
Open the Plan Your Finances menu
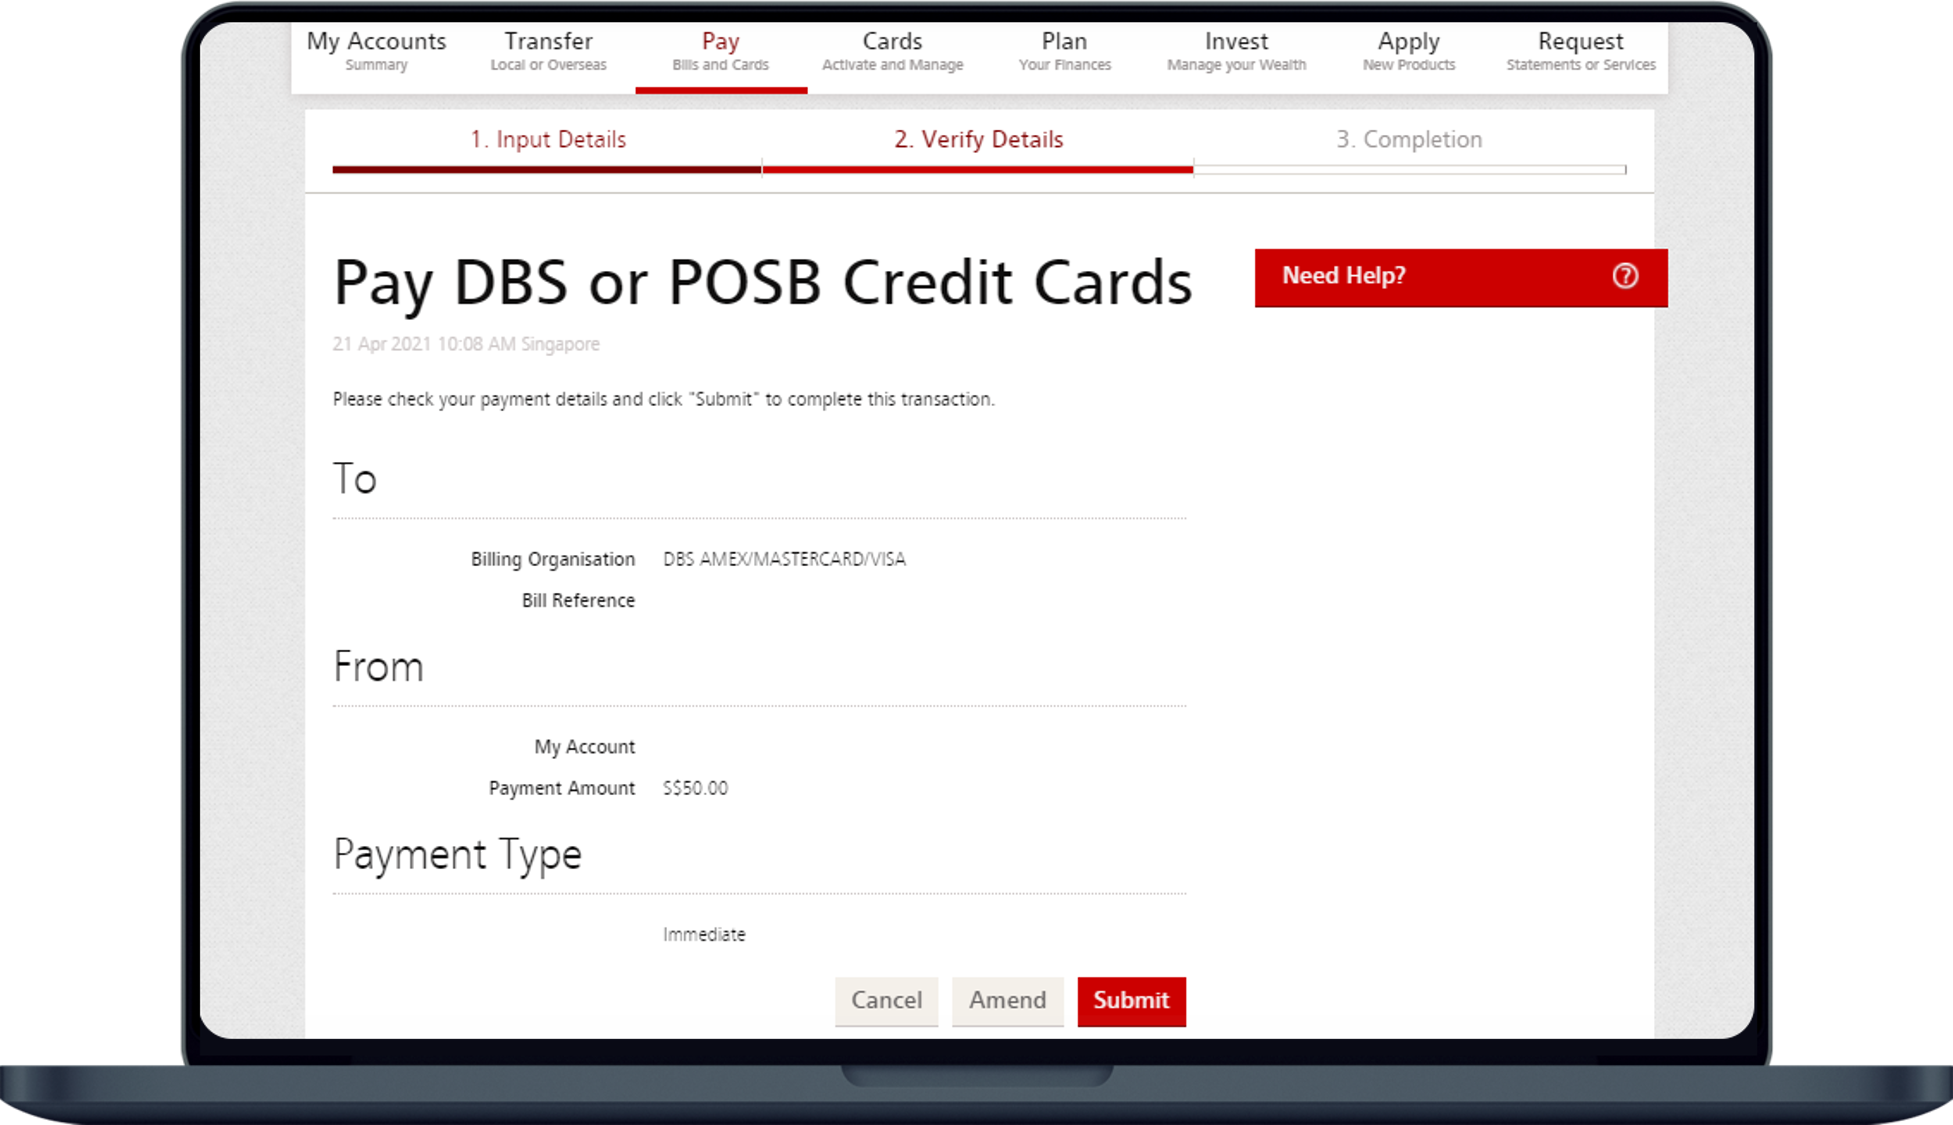pos(1064,51)
